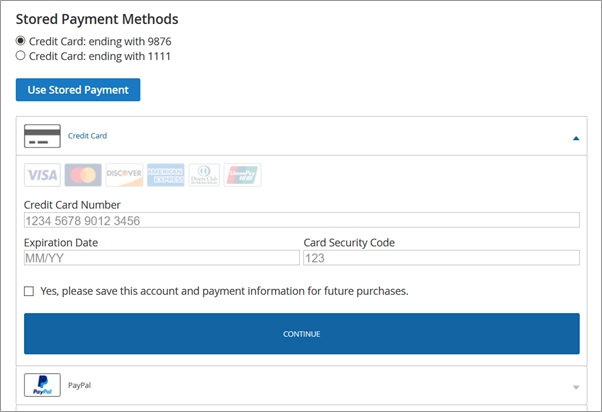Select stored card ending with 1111
Viewport: 602px width, 412px height.
point(21,57)
